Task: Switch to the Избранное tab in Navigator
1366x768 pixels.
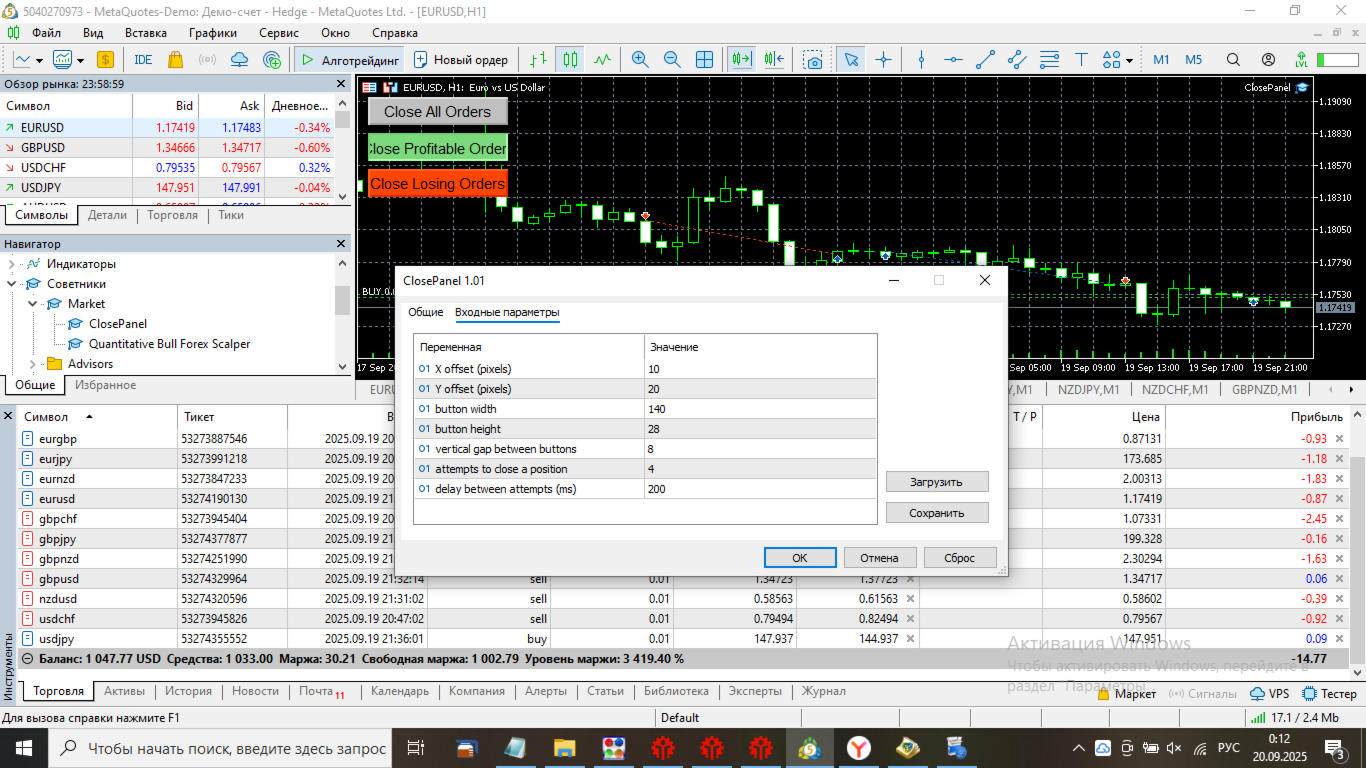Action: pyautogui.click(x=105, y=385)
